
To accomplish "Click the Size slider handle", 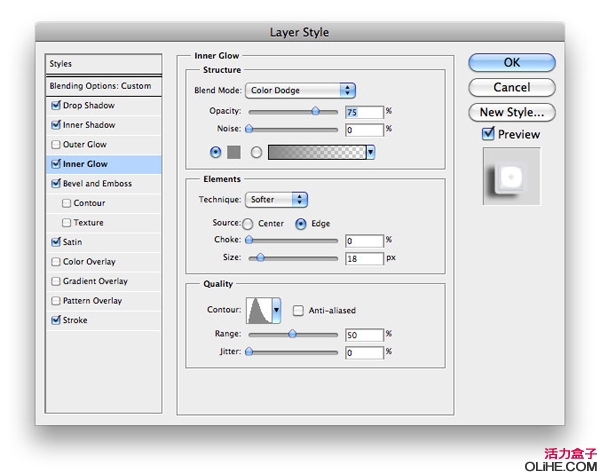I will (260, 258).
